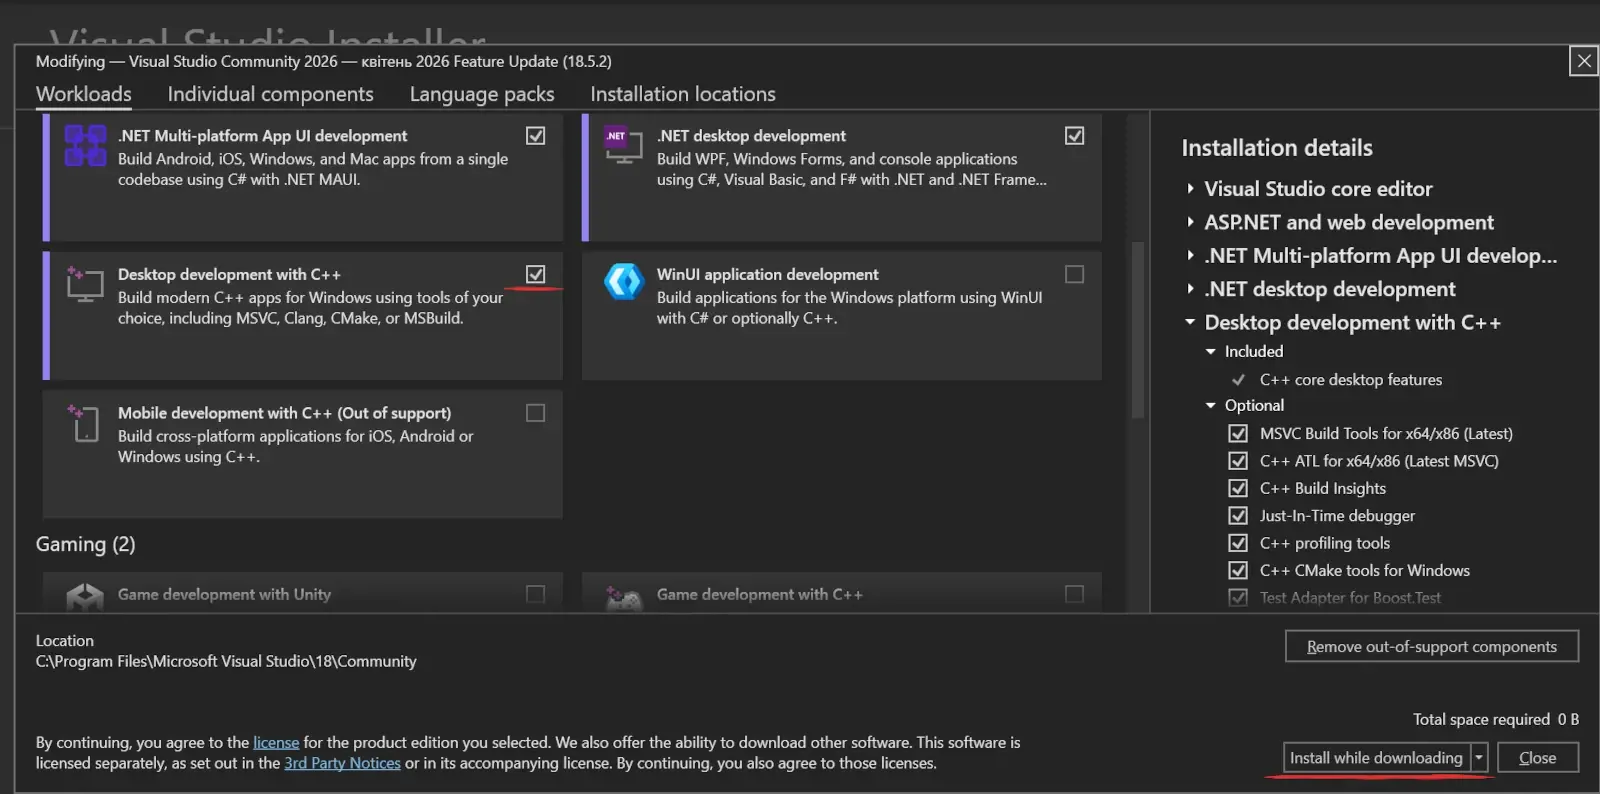
Task: Click the .NET desktop development workload icon
Action: click(623, 145)
